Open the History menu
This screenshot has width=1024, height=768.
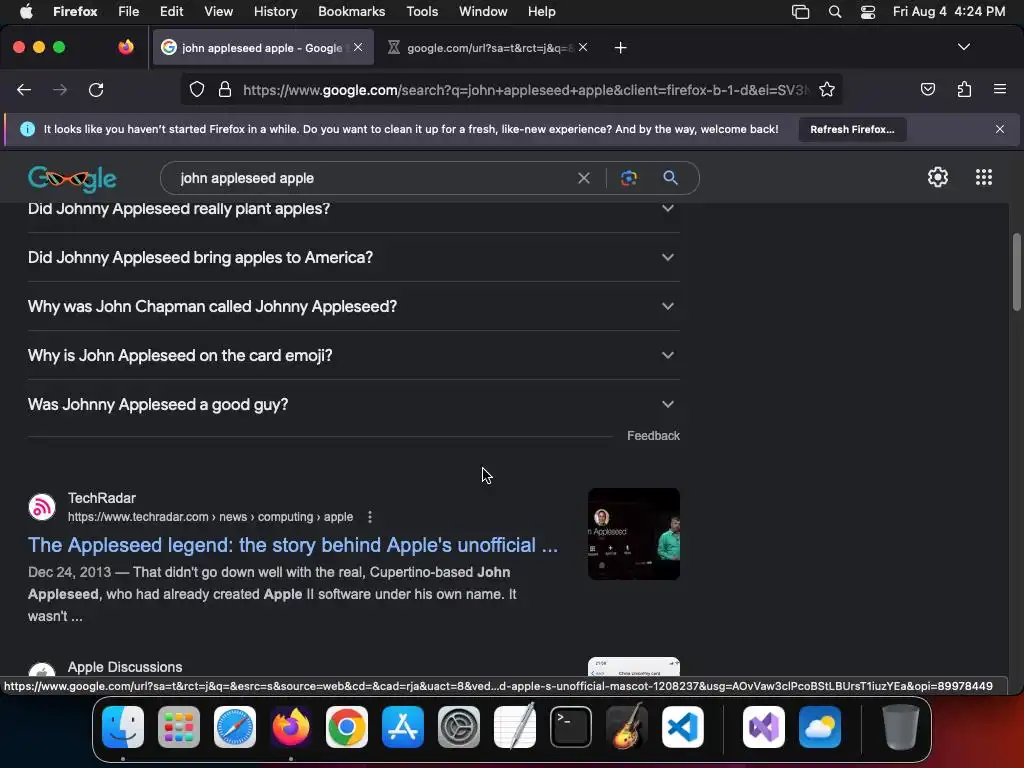(275, 12)
